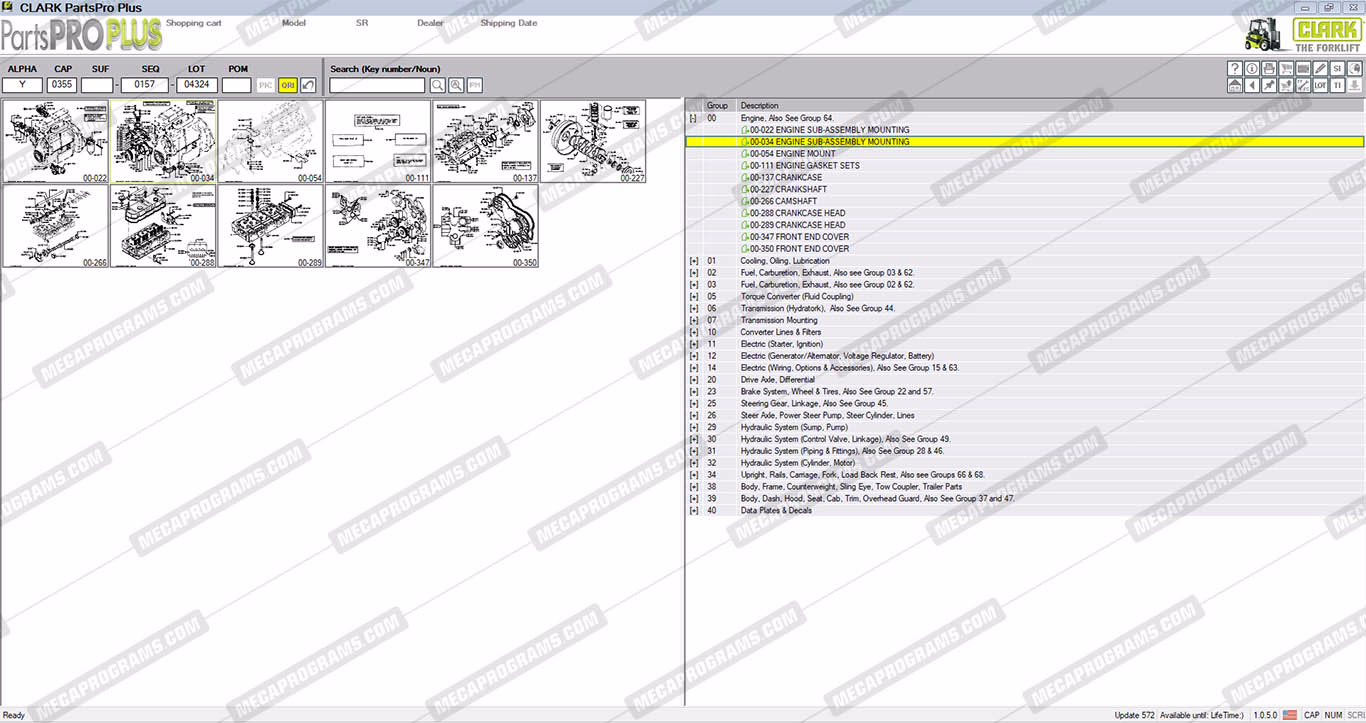1366x723 pixels.
Task: Click the SI toolbar button
Action: [x=1337, y=68]
